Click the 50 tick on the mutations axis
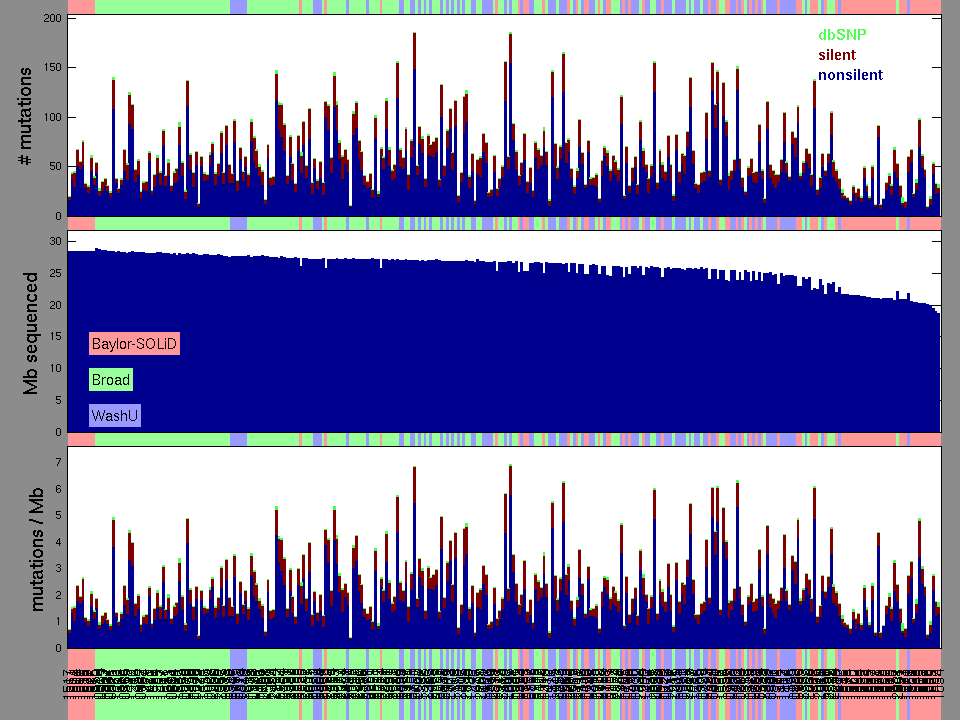This screenshot has height=720, width=960. 54,166
